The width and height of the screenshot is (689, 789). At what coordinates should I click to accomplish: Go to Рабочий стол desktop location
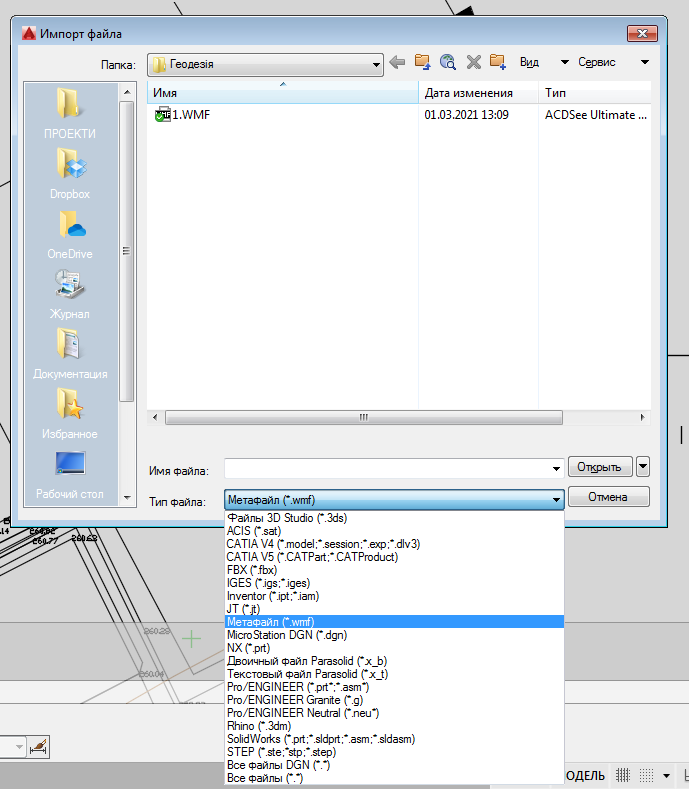(x=70, y=473)
